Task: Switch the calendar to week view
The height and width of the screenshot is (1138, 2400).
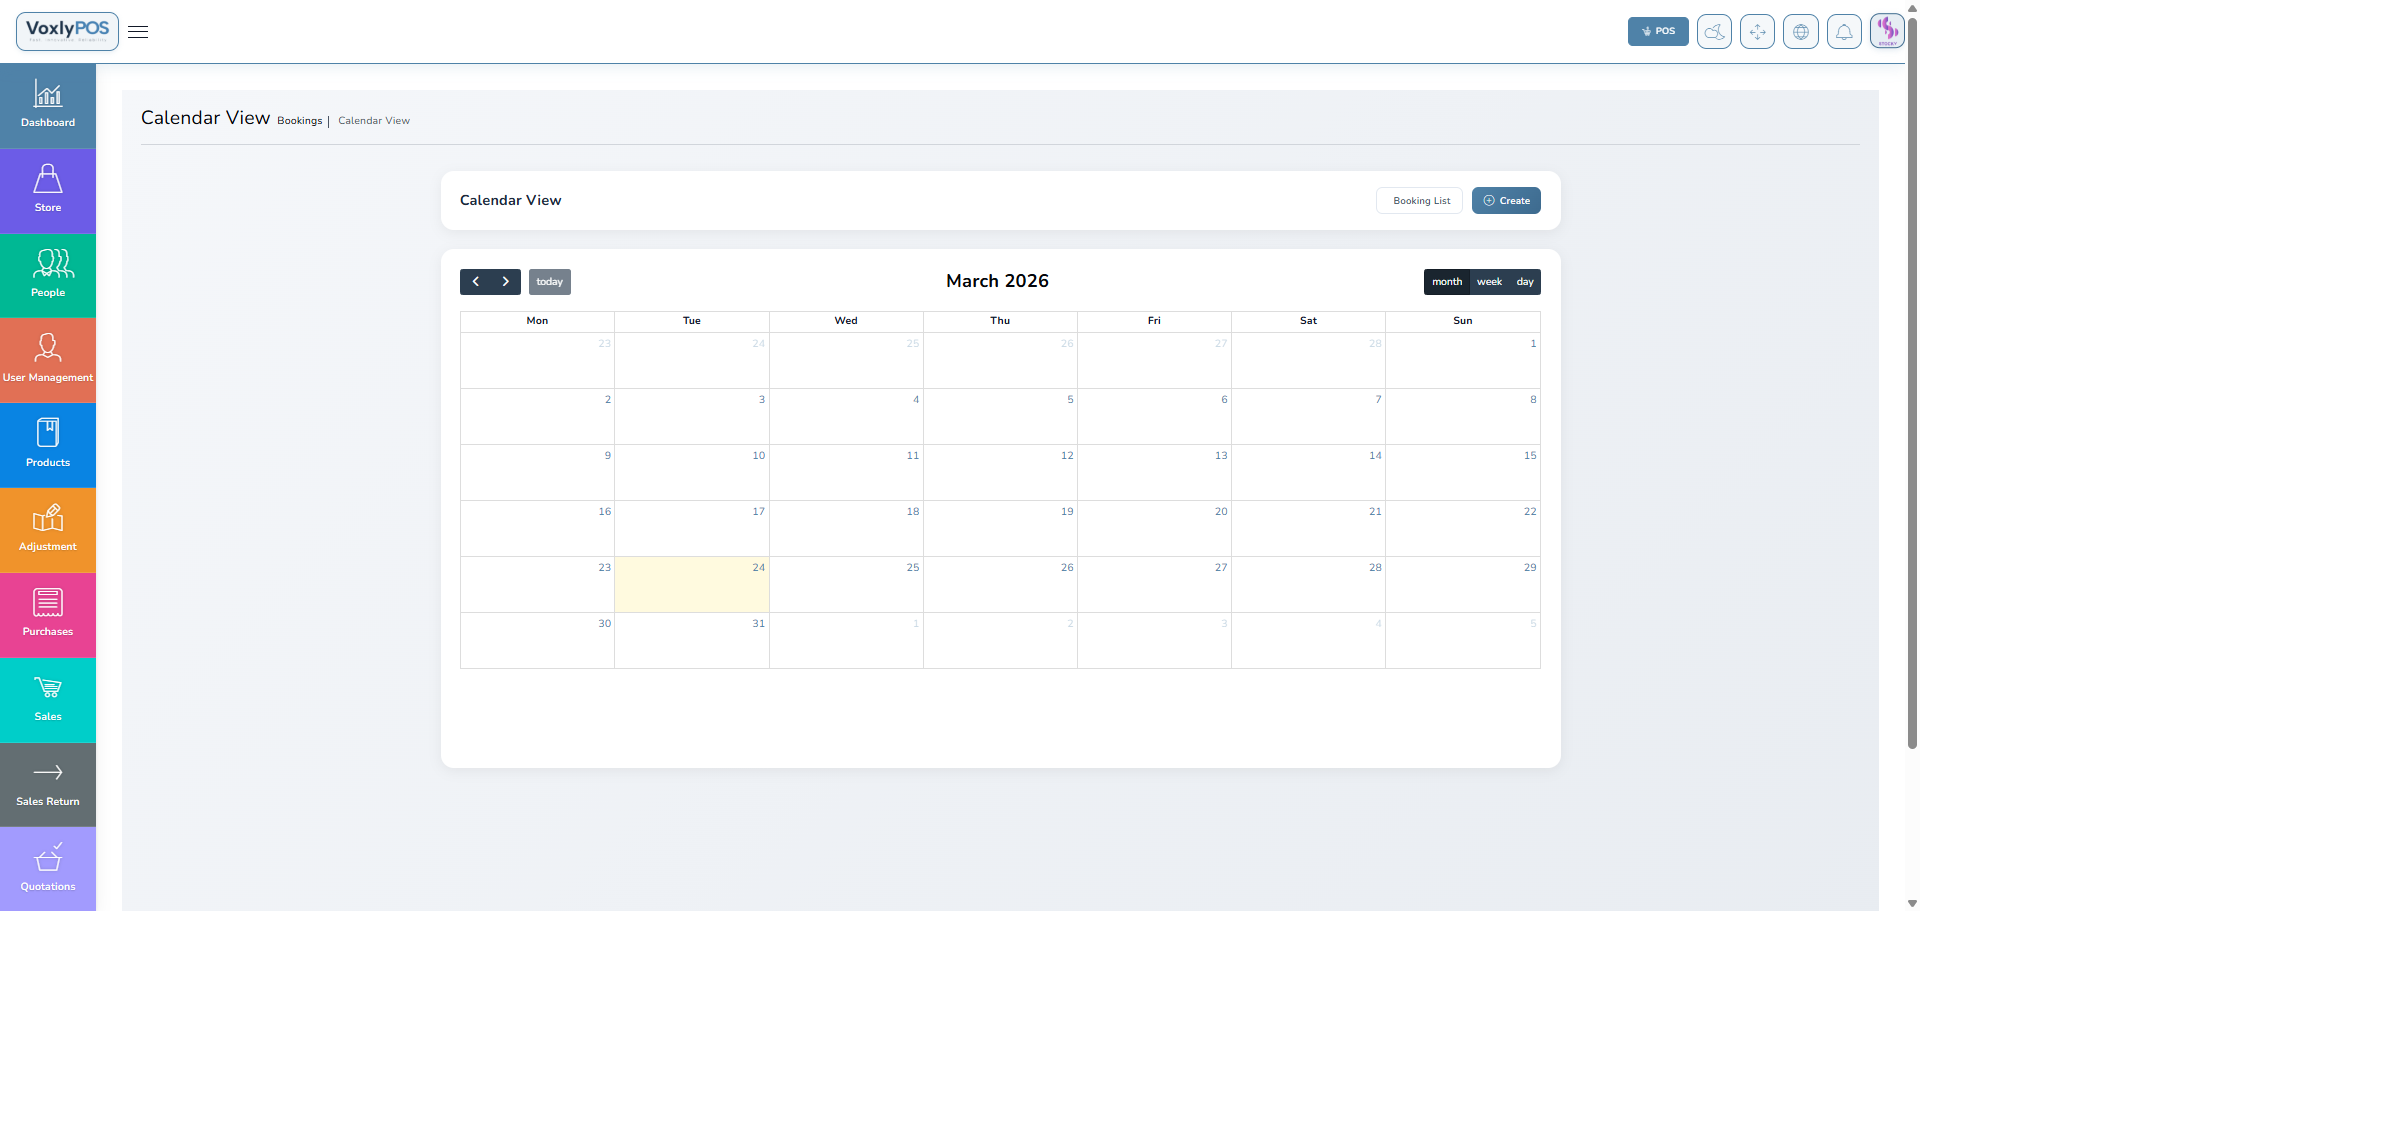Action: 1489,281
